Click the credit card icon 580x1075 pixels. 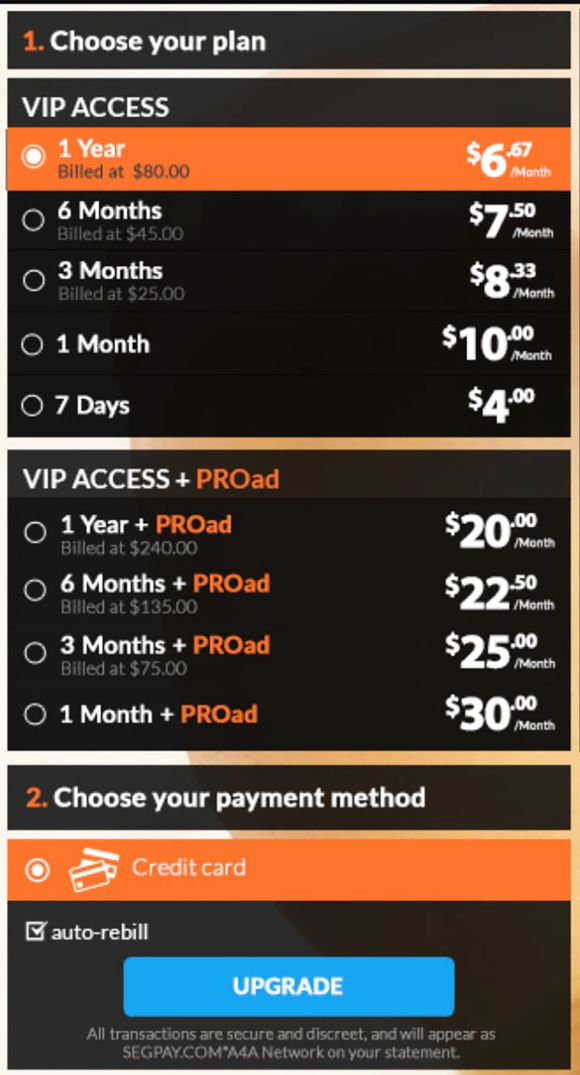(x=94, y=870)
